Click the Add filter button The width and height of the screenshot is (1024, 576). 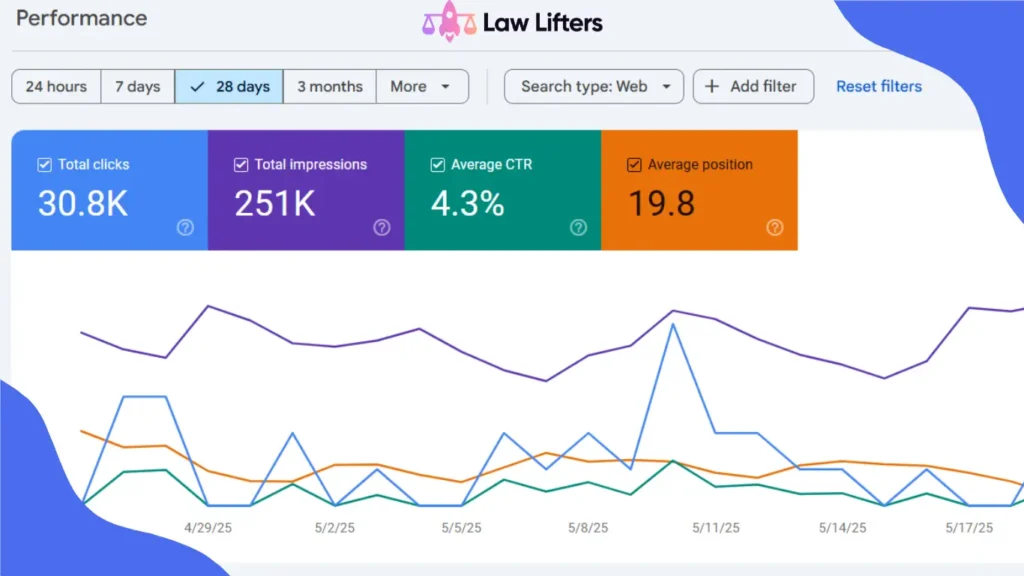click(x=754, y=86)
